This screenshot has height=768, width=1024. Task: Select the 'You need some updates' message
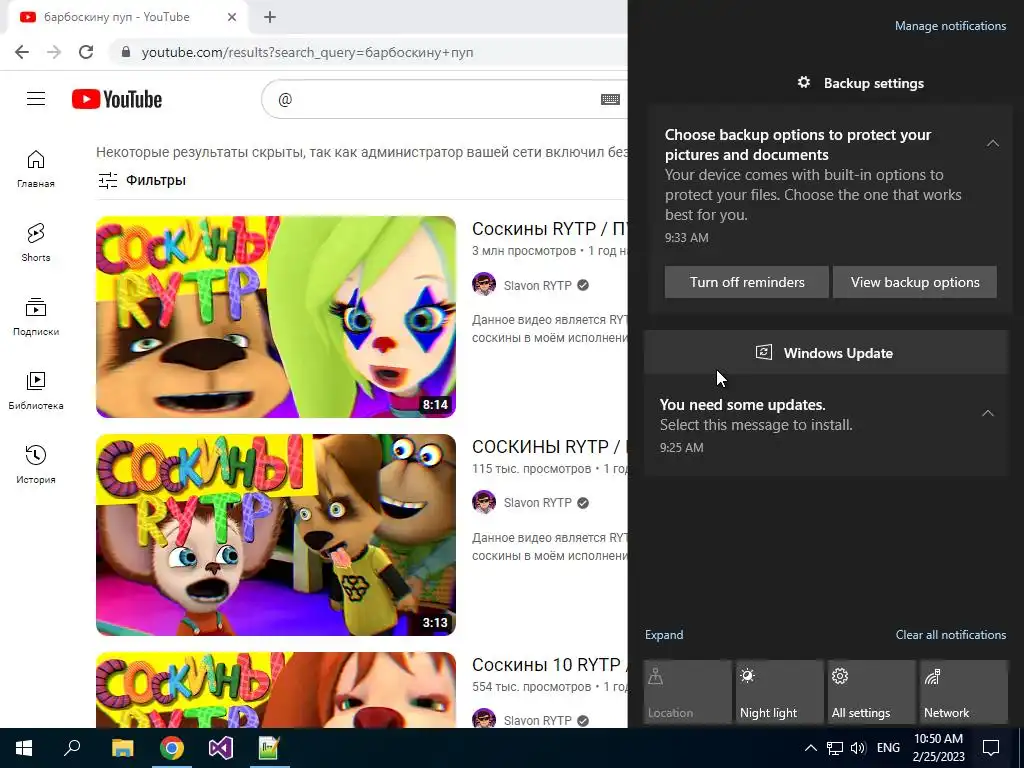click(x=826, y=425)
